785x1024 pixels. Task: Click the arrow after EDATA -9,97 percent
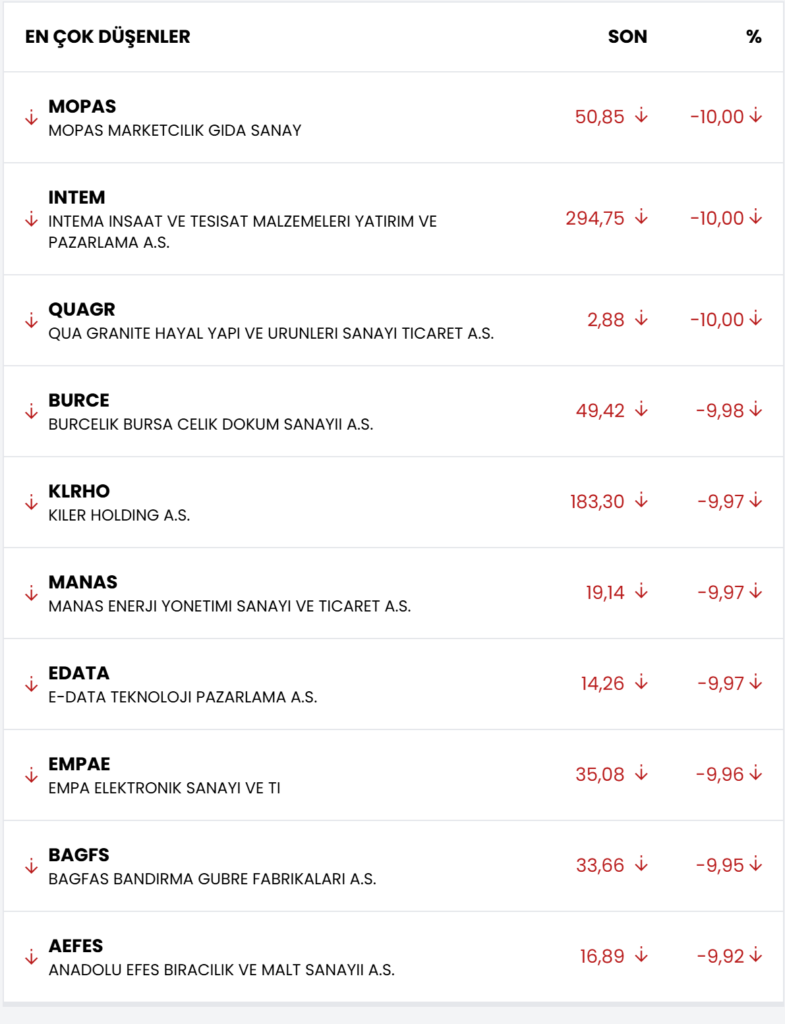755,683
